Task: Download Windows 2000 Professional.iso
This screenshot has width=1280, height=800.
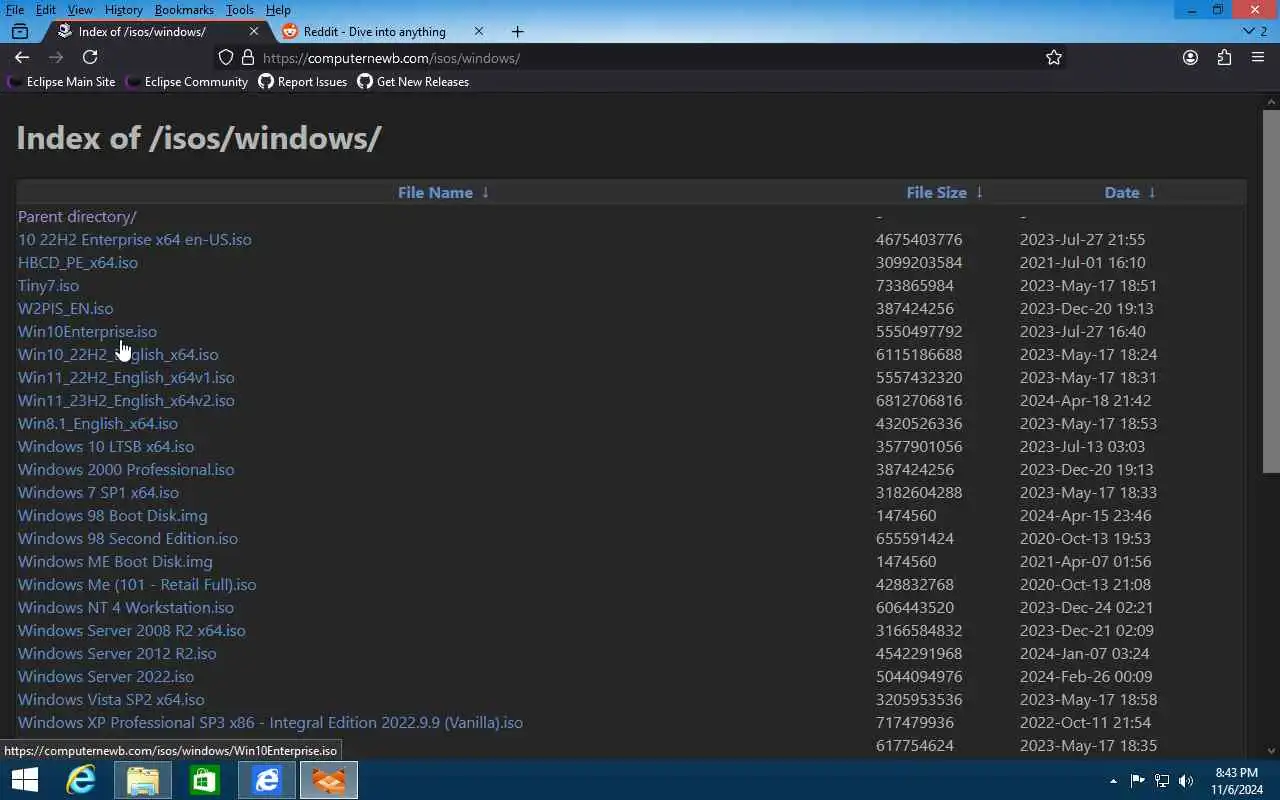Action: (126, 469)
